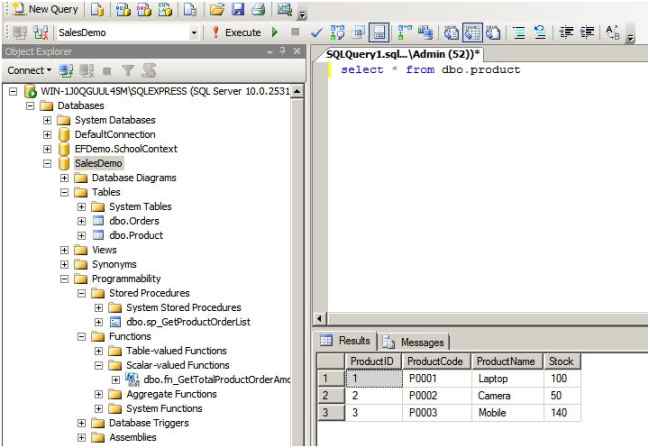
Task: Select the Database Diagrams folder
Action: (134, 178)
